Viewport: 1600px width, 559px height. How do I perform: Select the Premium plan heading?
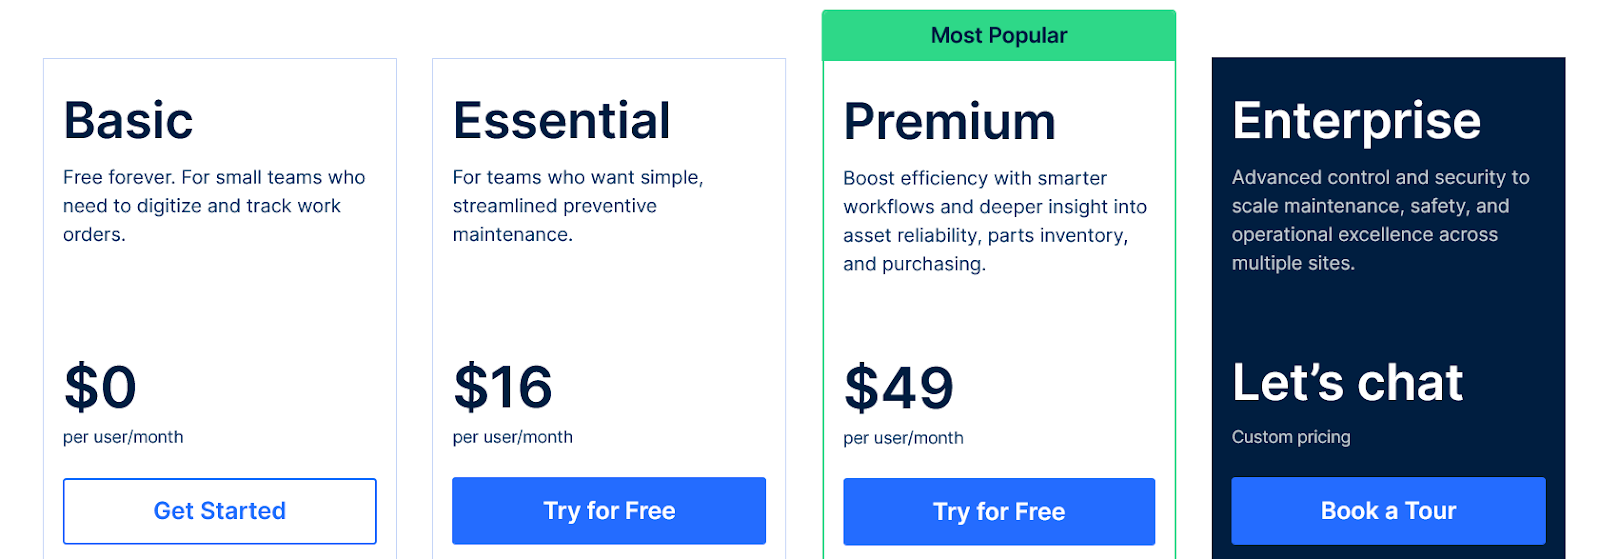click(949, 122)
